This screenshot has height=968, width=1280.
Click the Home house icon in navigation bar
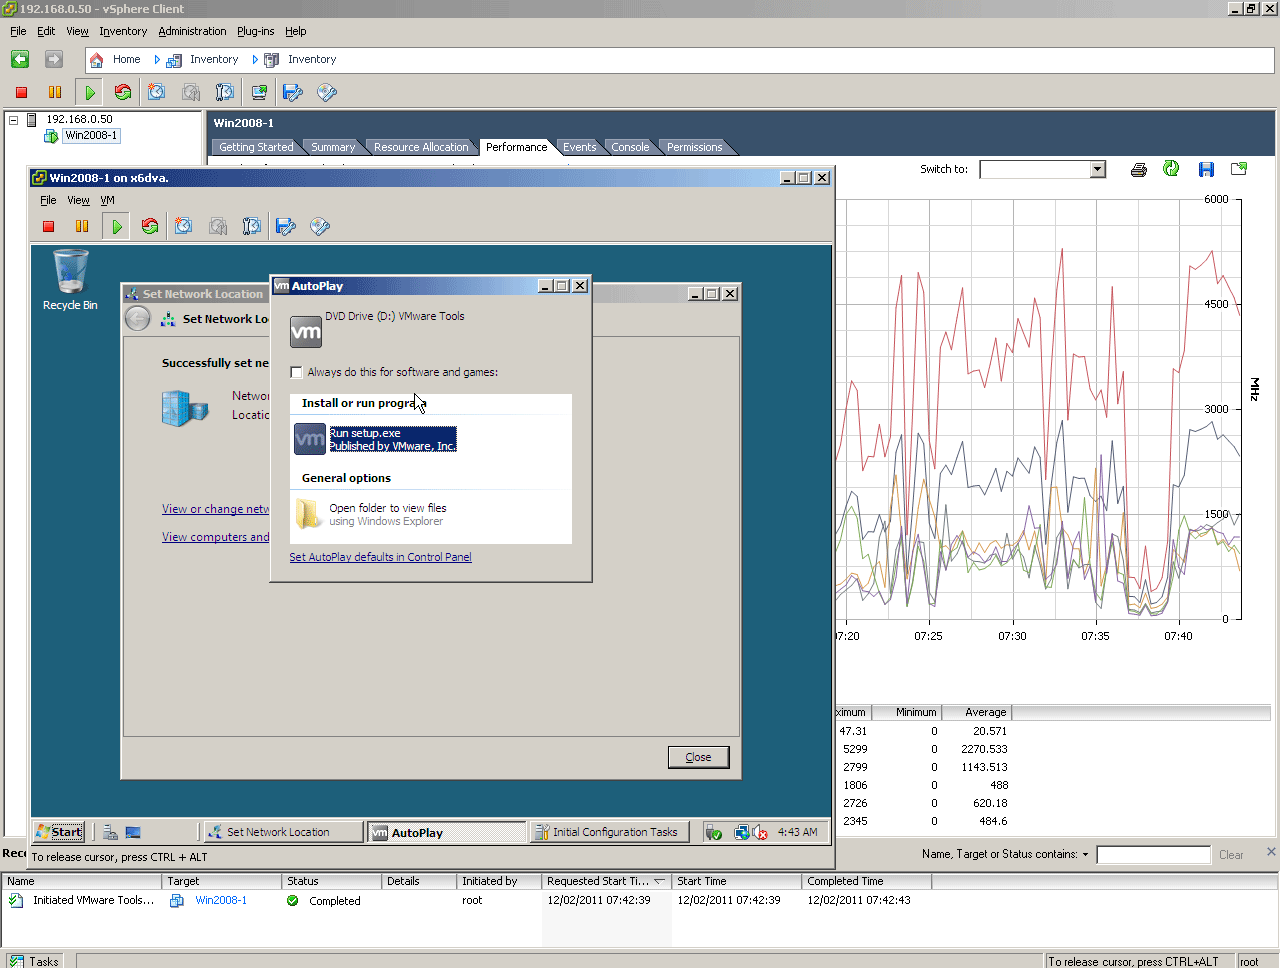point(96,60)
